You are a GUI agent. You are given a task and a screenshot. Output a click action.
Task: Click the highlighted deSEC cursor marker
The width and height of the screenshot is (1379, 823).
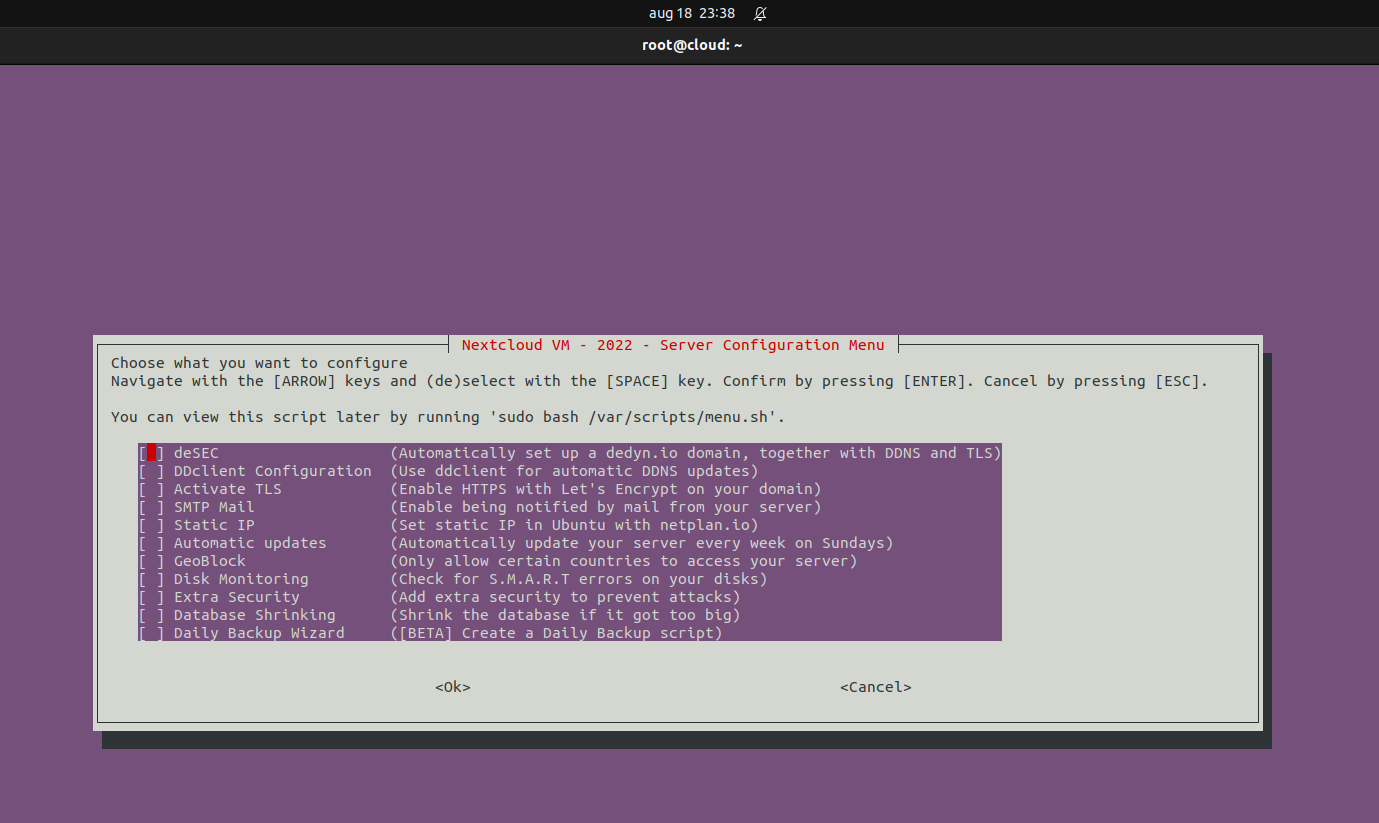click(x=151, y=452)
